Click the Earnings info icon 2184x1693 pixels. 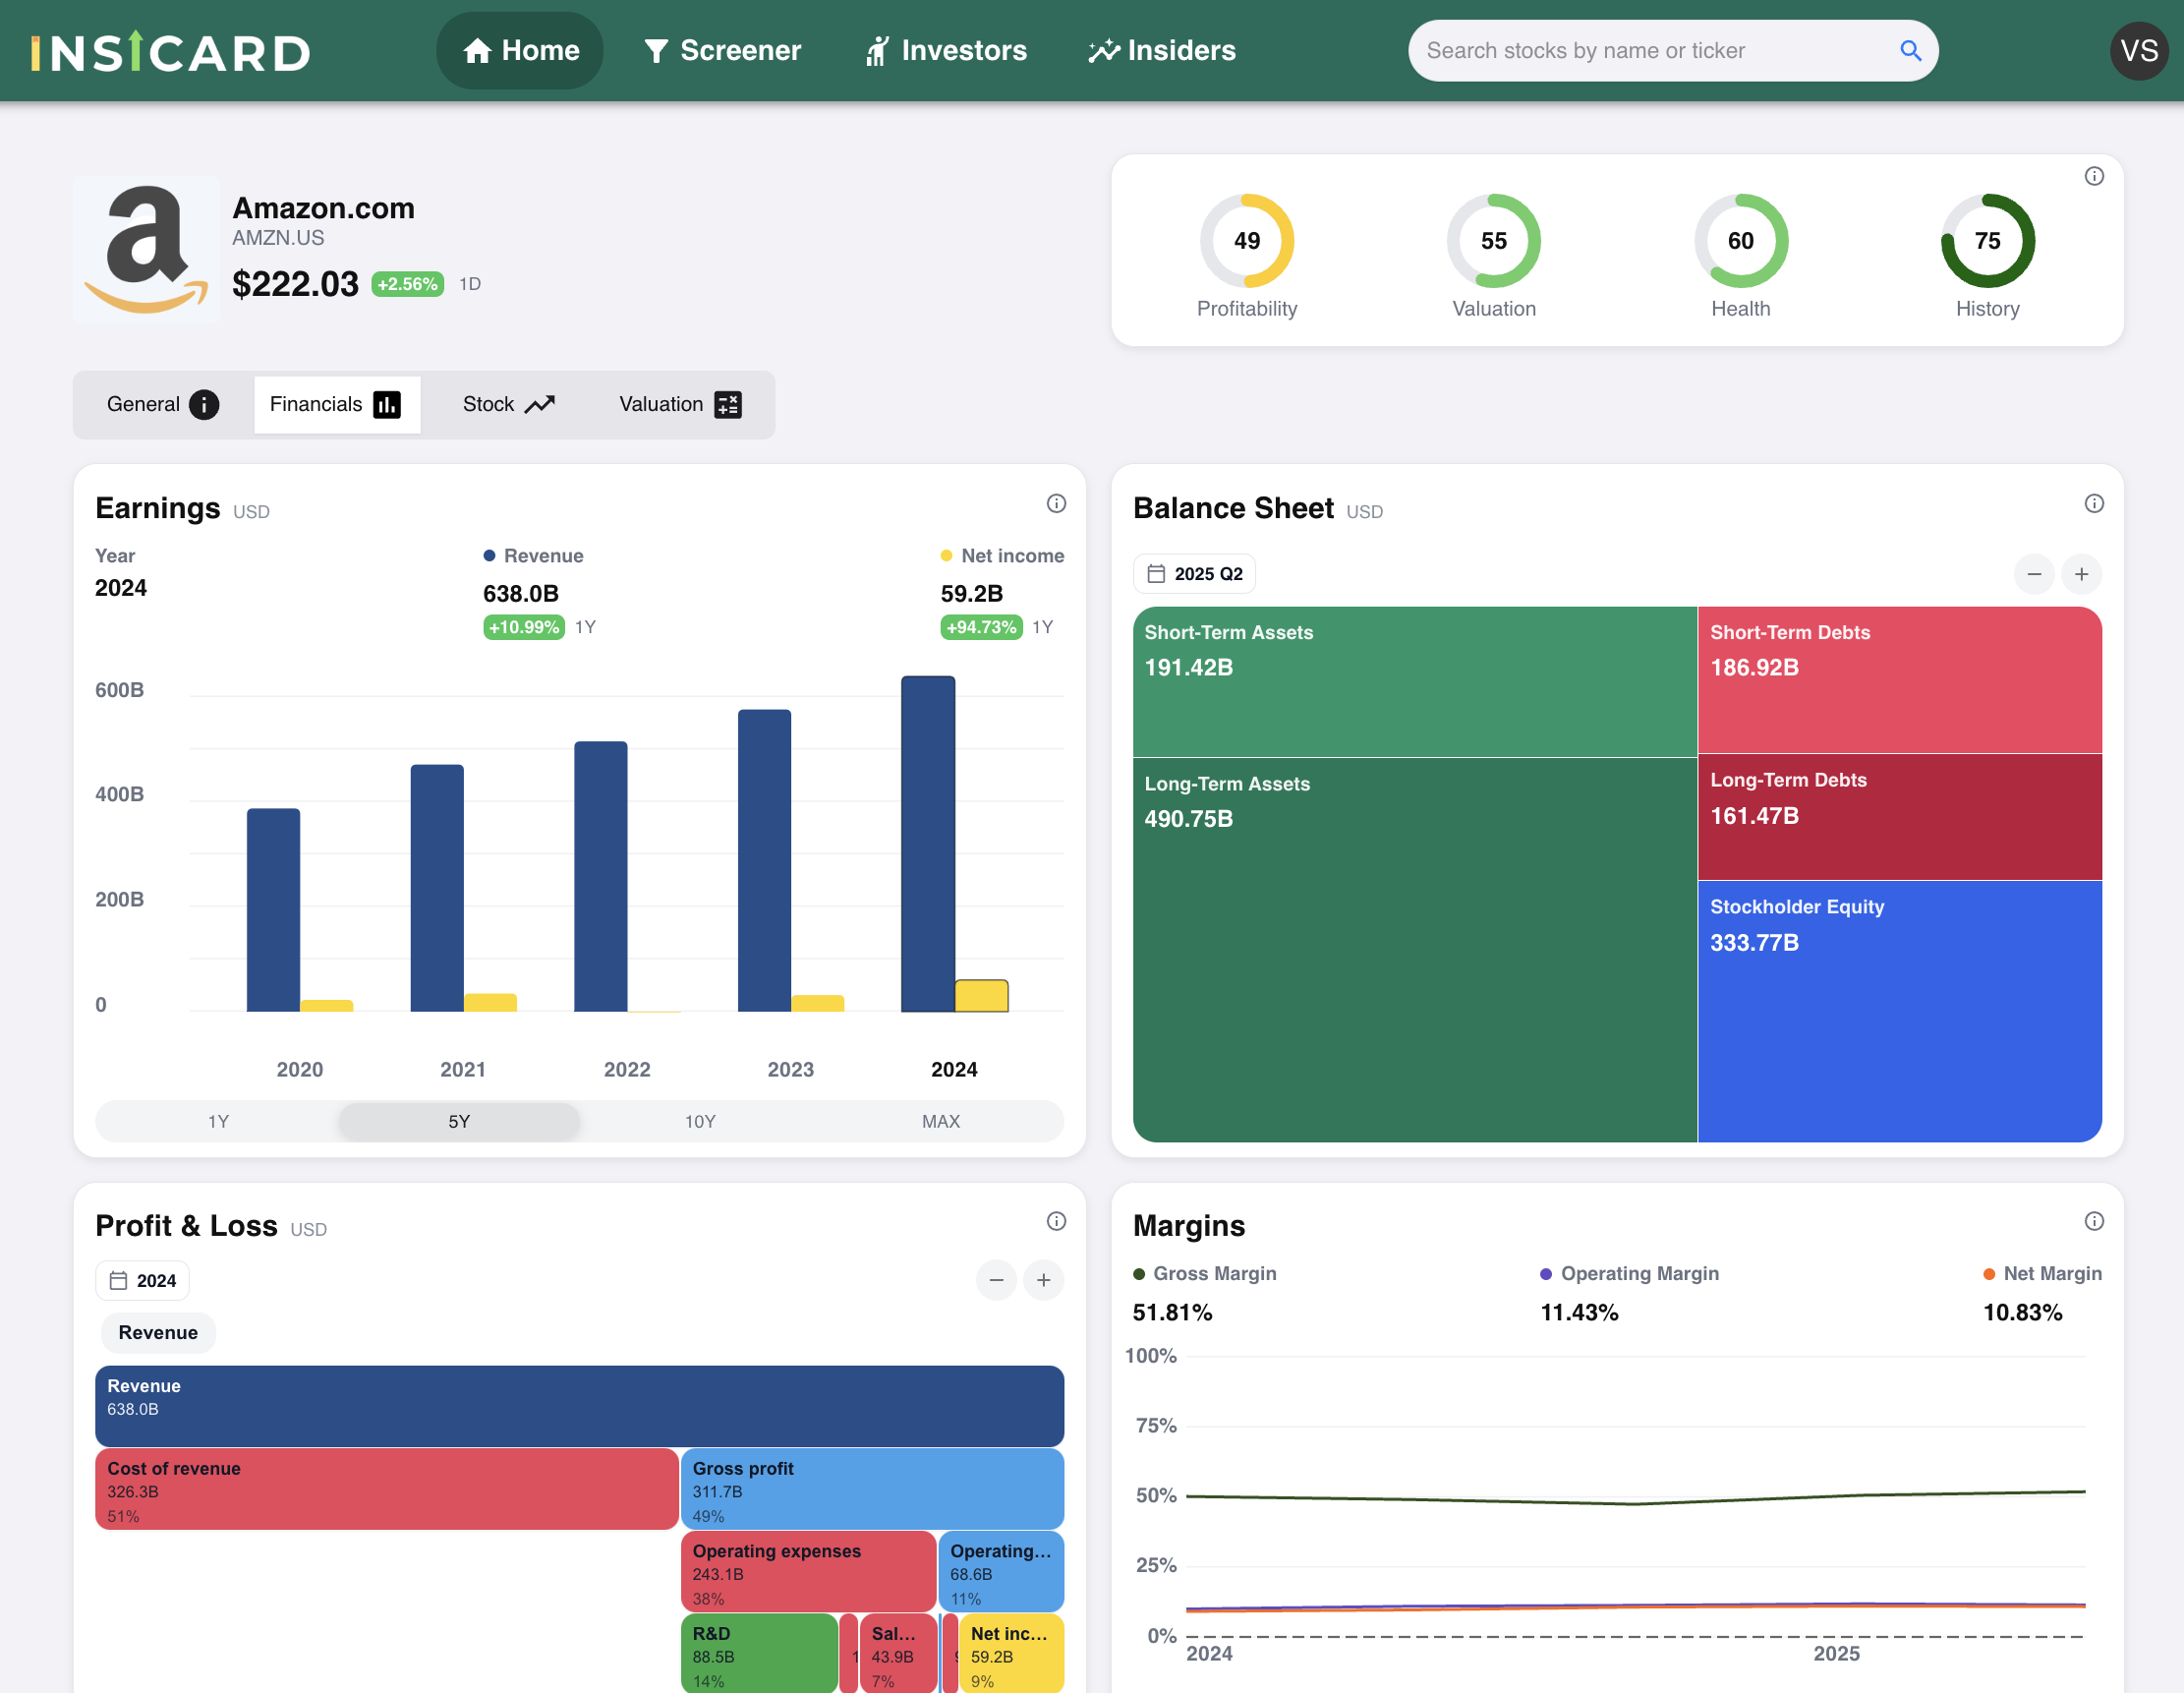tap(1056, 504)
